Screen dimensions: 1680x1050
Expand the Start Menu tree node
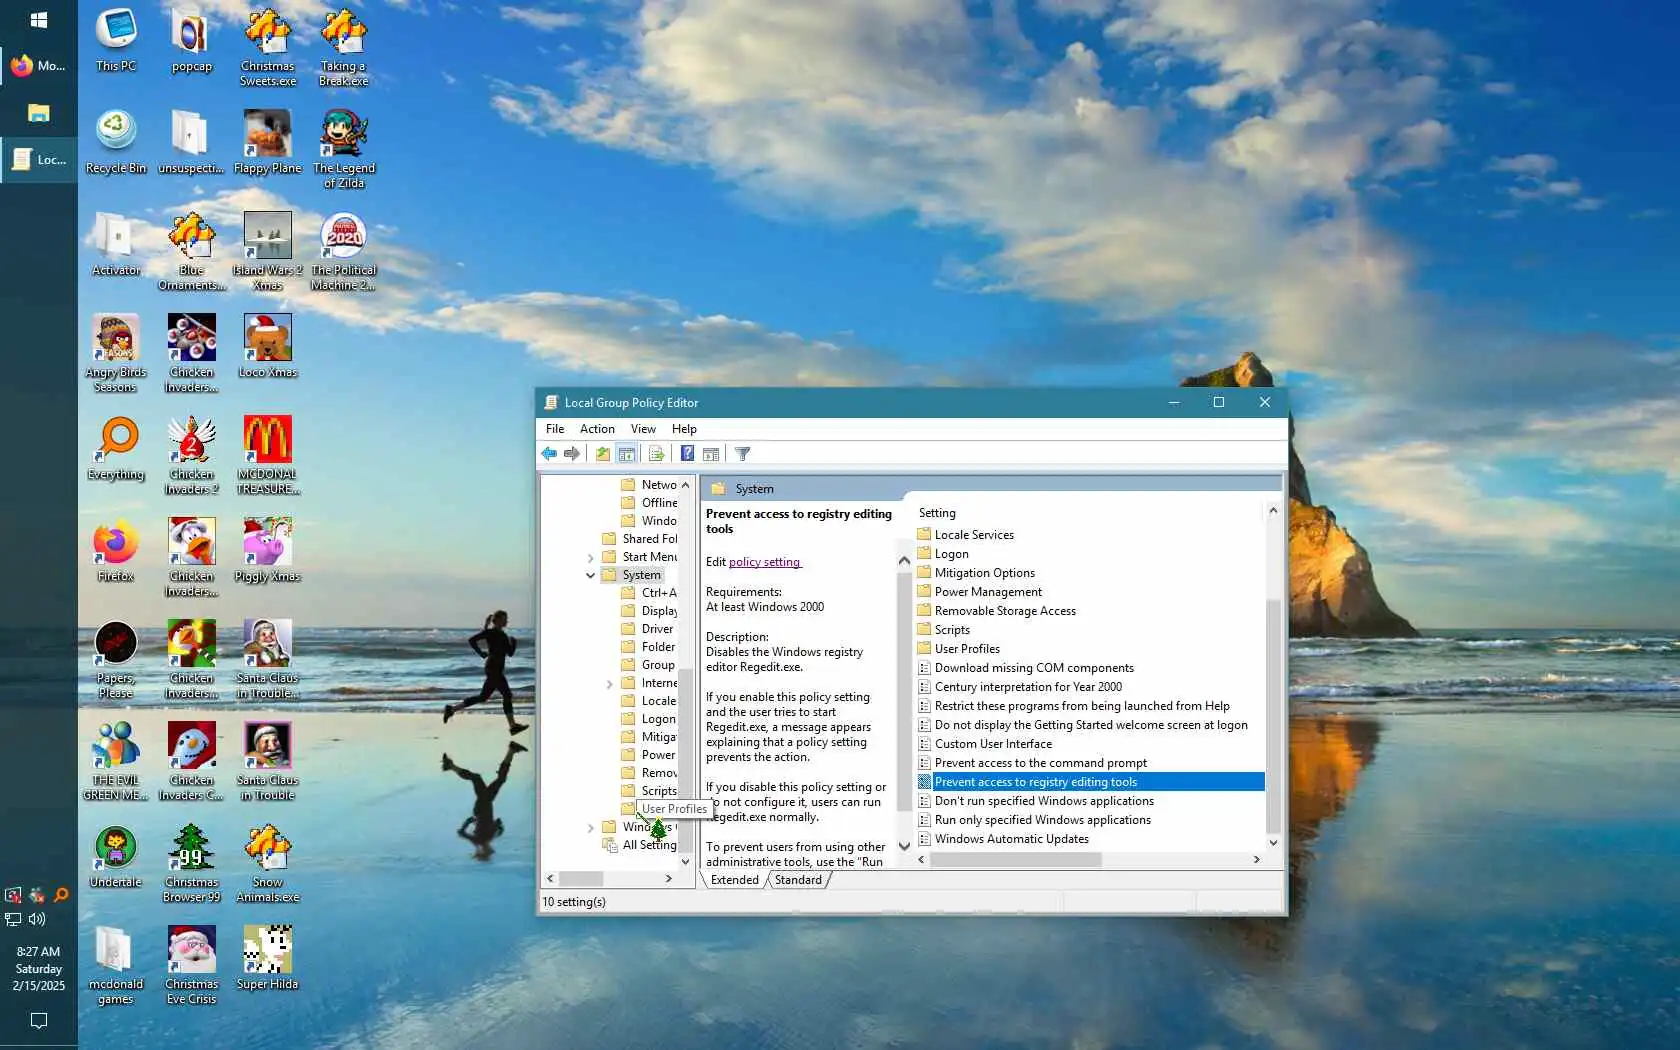coord(591,557)
